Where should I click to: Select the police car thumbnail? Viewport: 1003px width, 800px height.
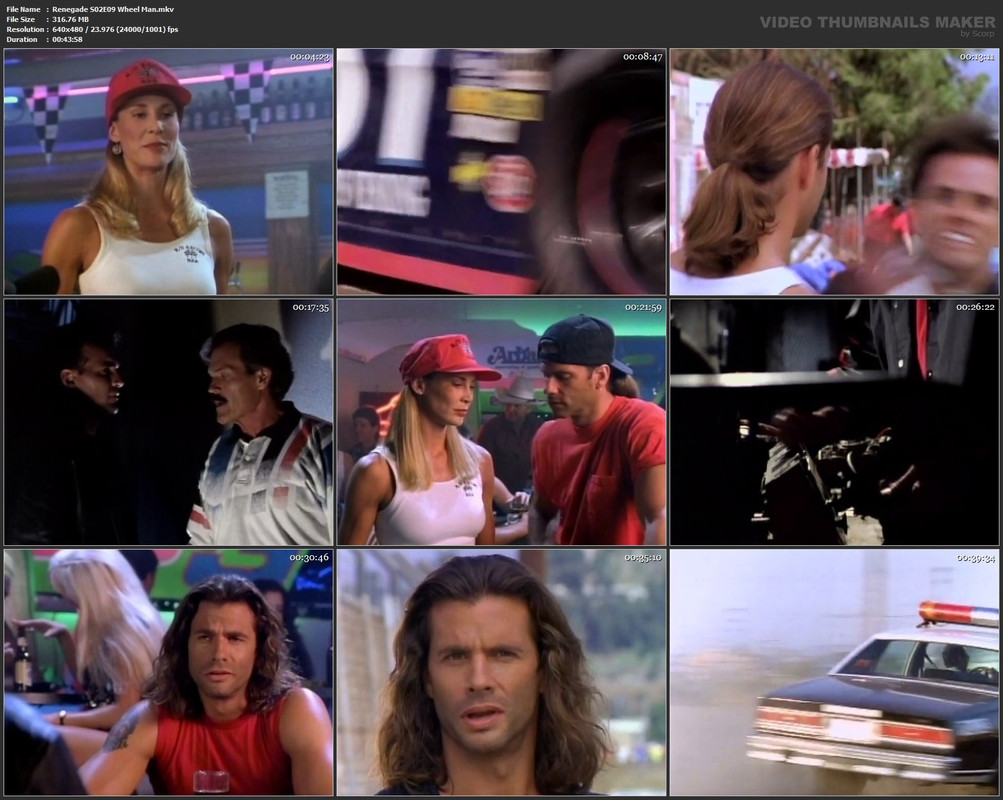834,672
